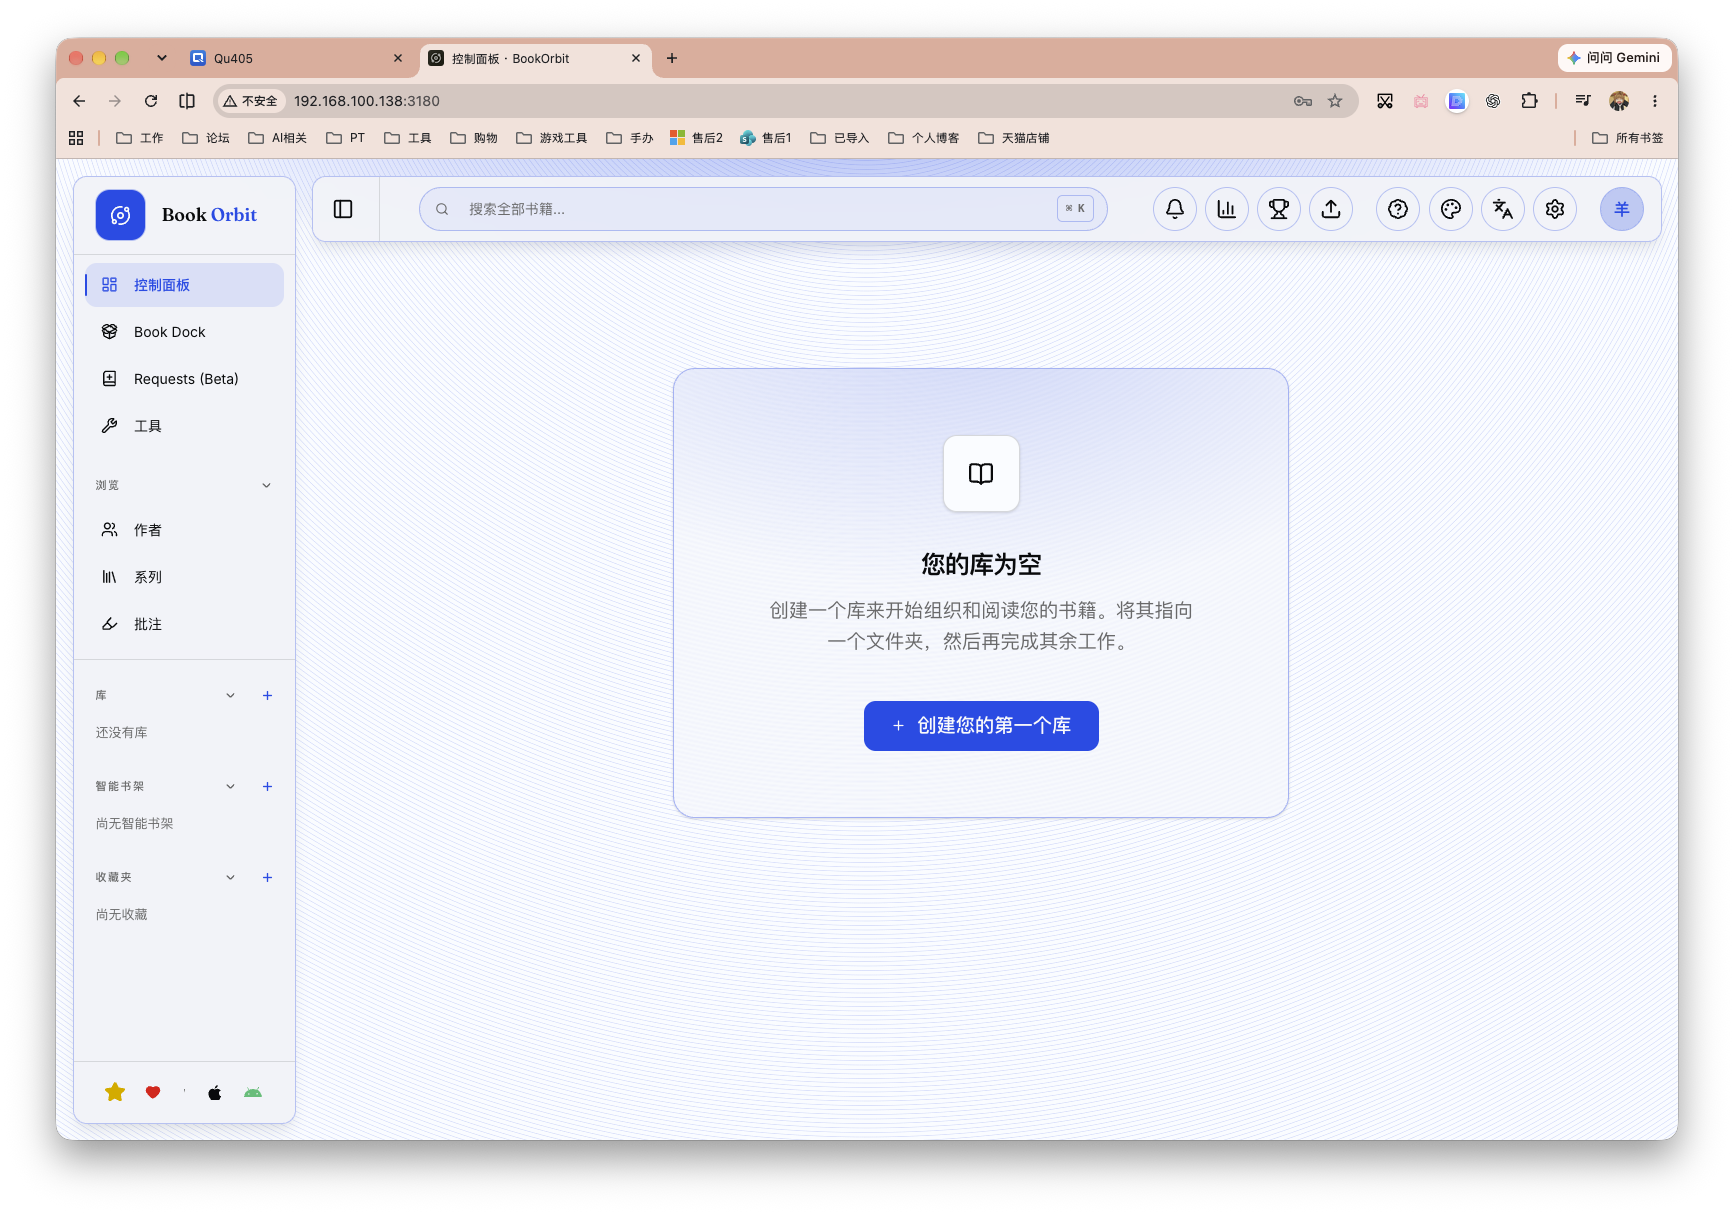Click the address bar URL
The image size is (1734, 1214).
coord(367,101)
